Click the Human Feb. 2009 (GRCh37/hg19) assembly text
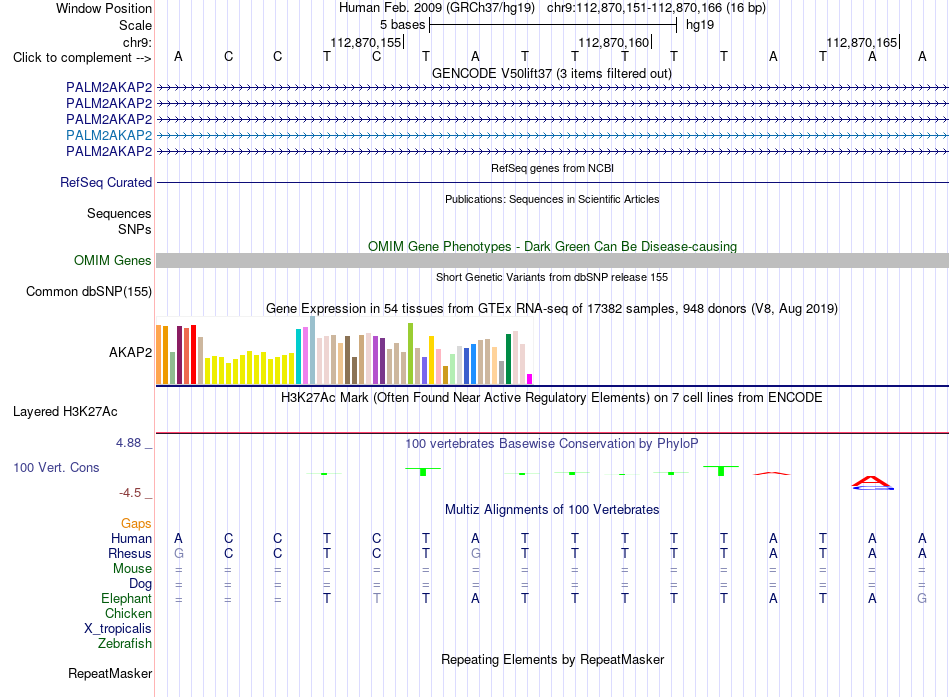The height and width of the screenshot is (697, 950). (437, 8)
